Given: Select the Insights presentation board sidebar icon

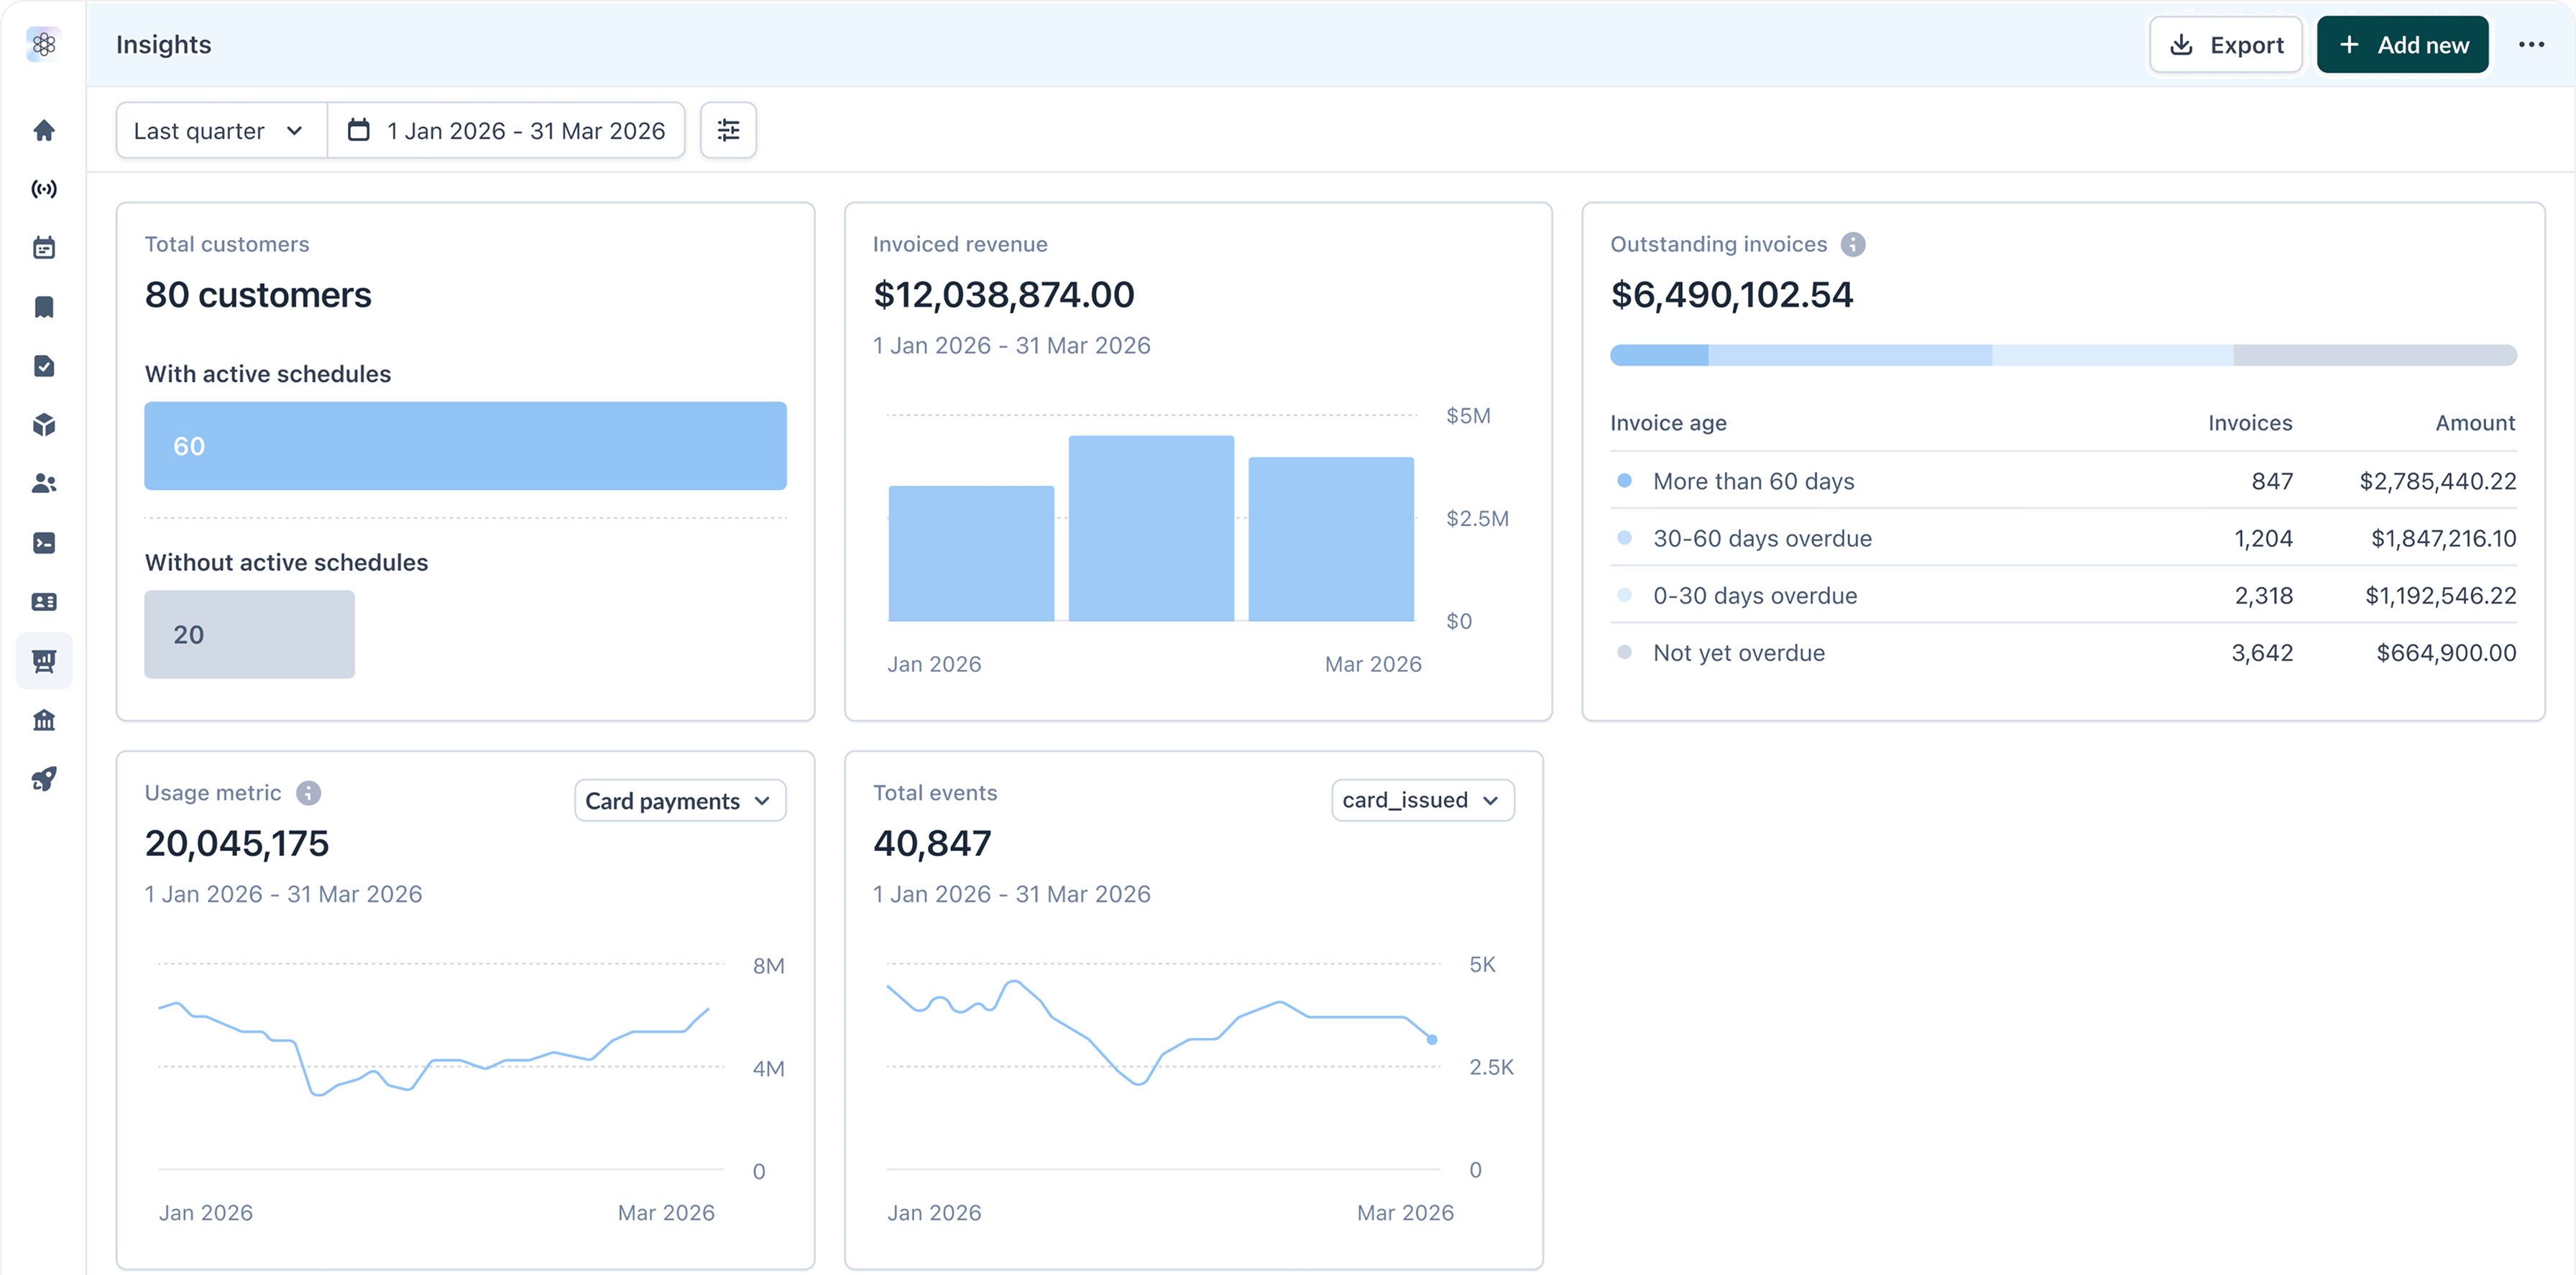Looking at the screenshot, I should coord(44,661).
